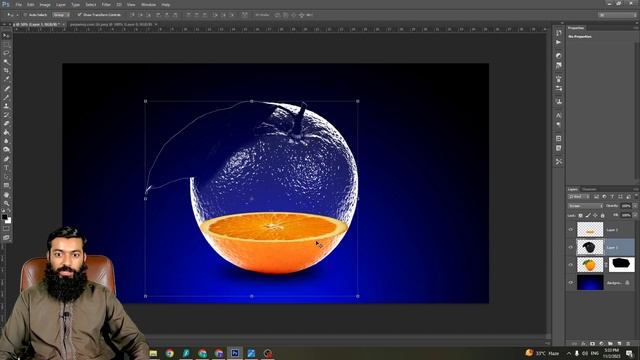Toggle Quick Mask mode in toolbox
The width and height of the screenshot is (640, 360).
[x=6, y=229]
